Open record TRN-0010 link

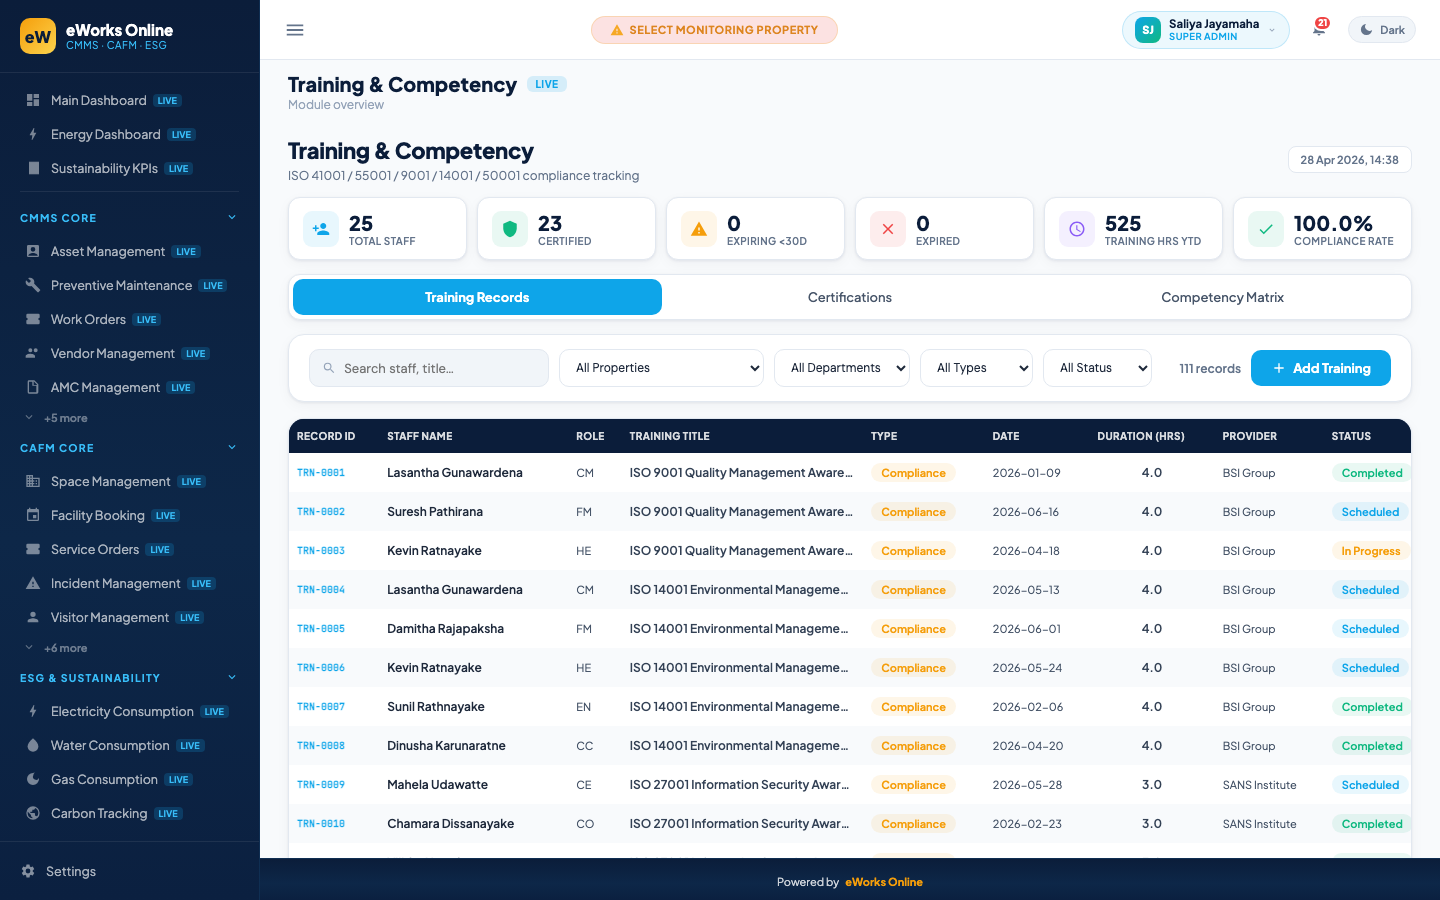point(321,824)
